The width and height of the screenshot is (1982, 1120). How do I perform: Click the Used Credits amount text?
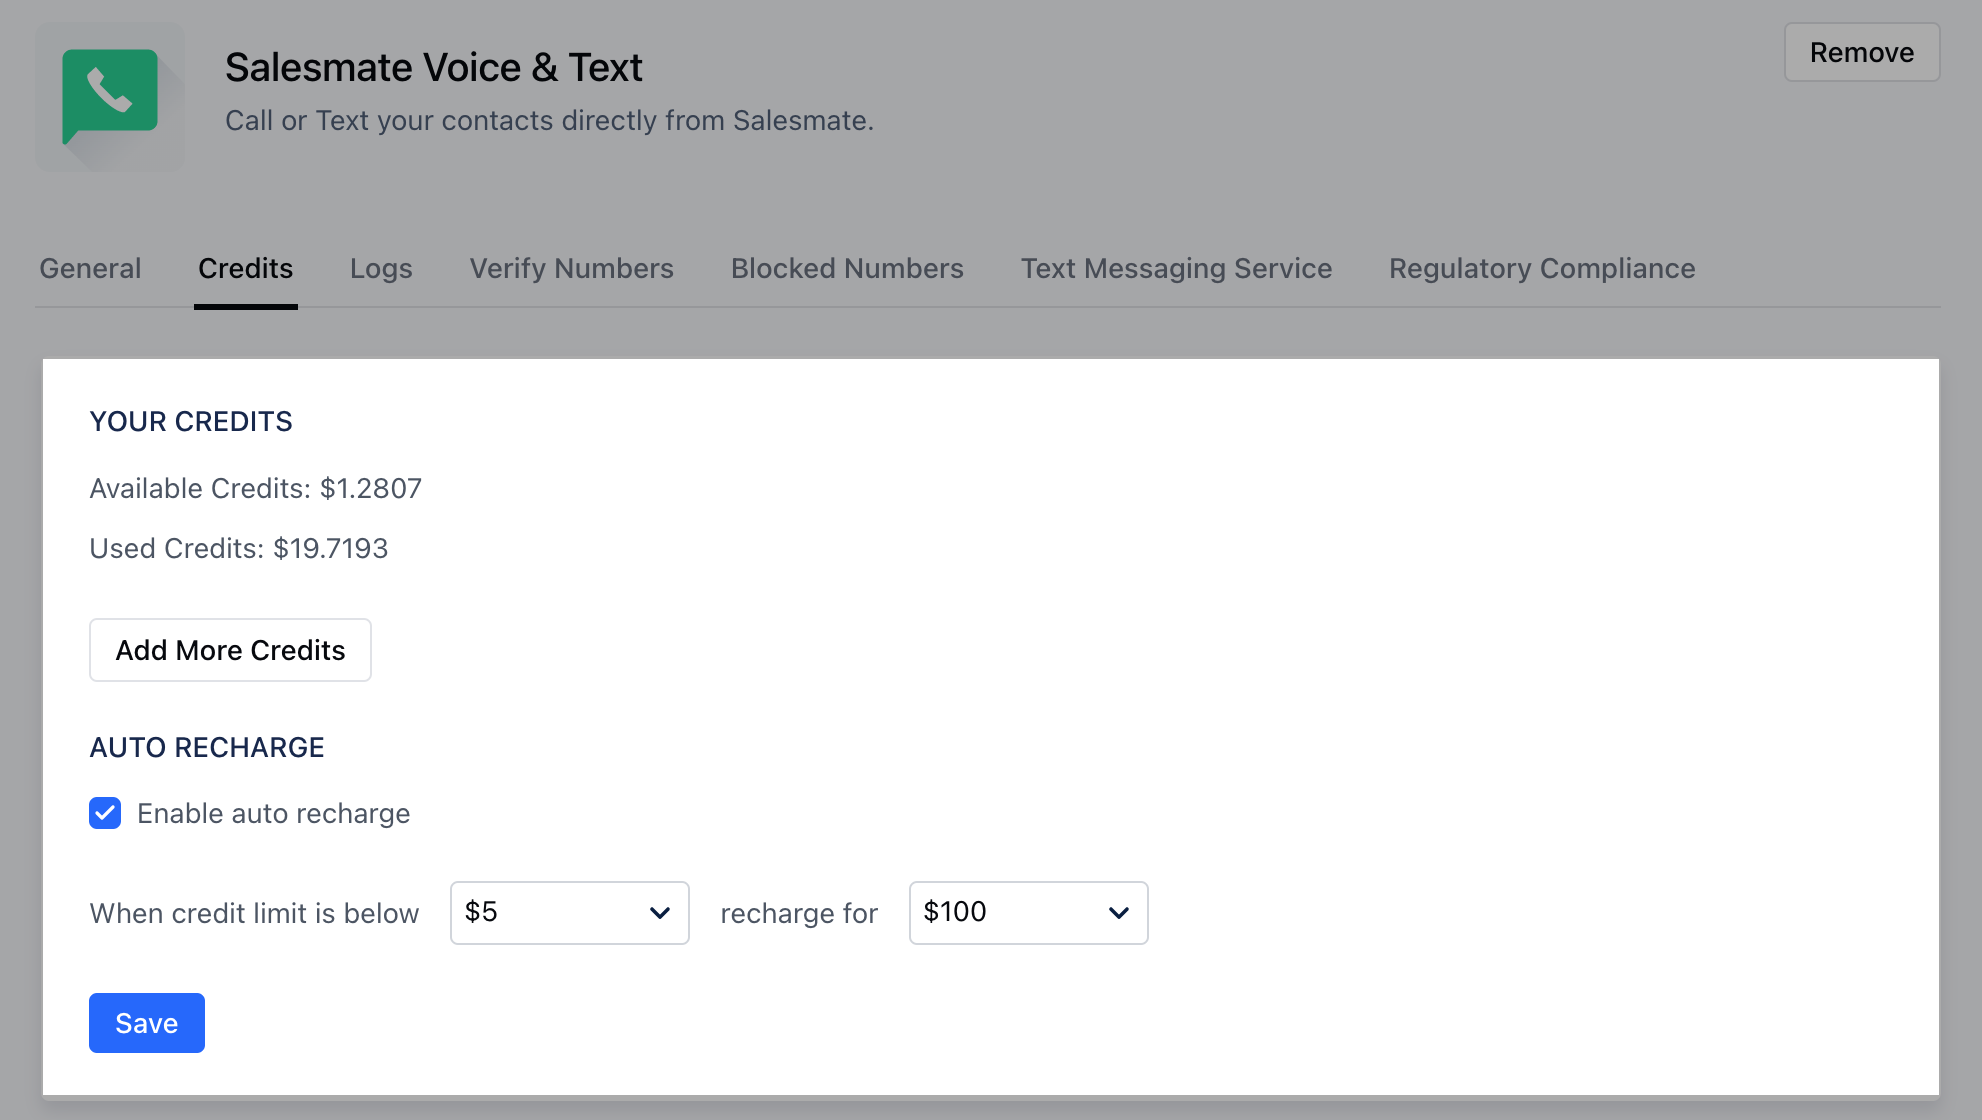[x=330, y=548]
